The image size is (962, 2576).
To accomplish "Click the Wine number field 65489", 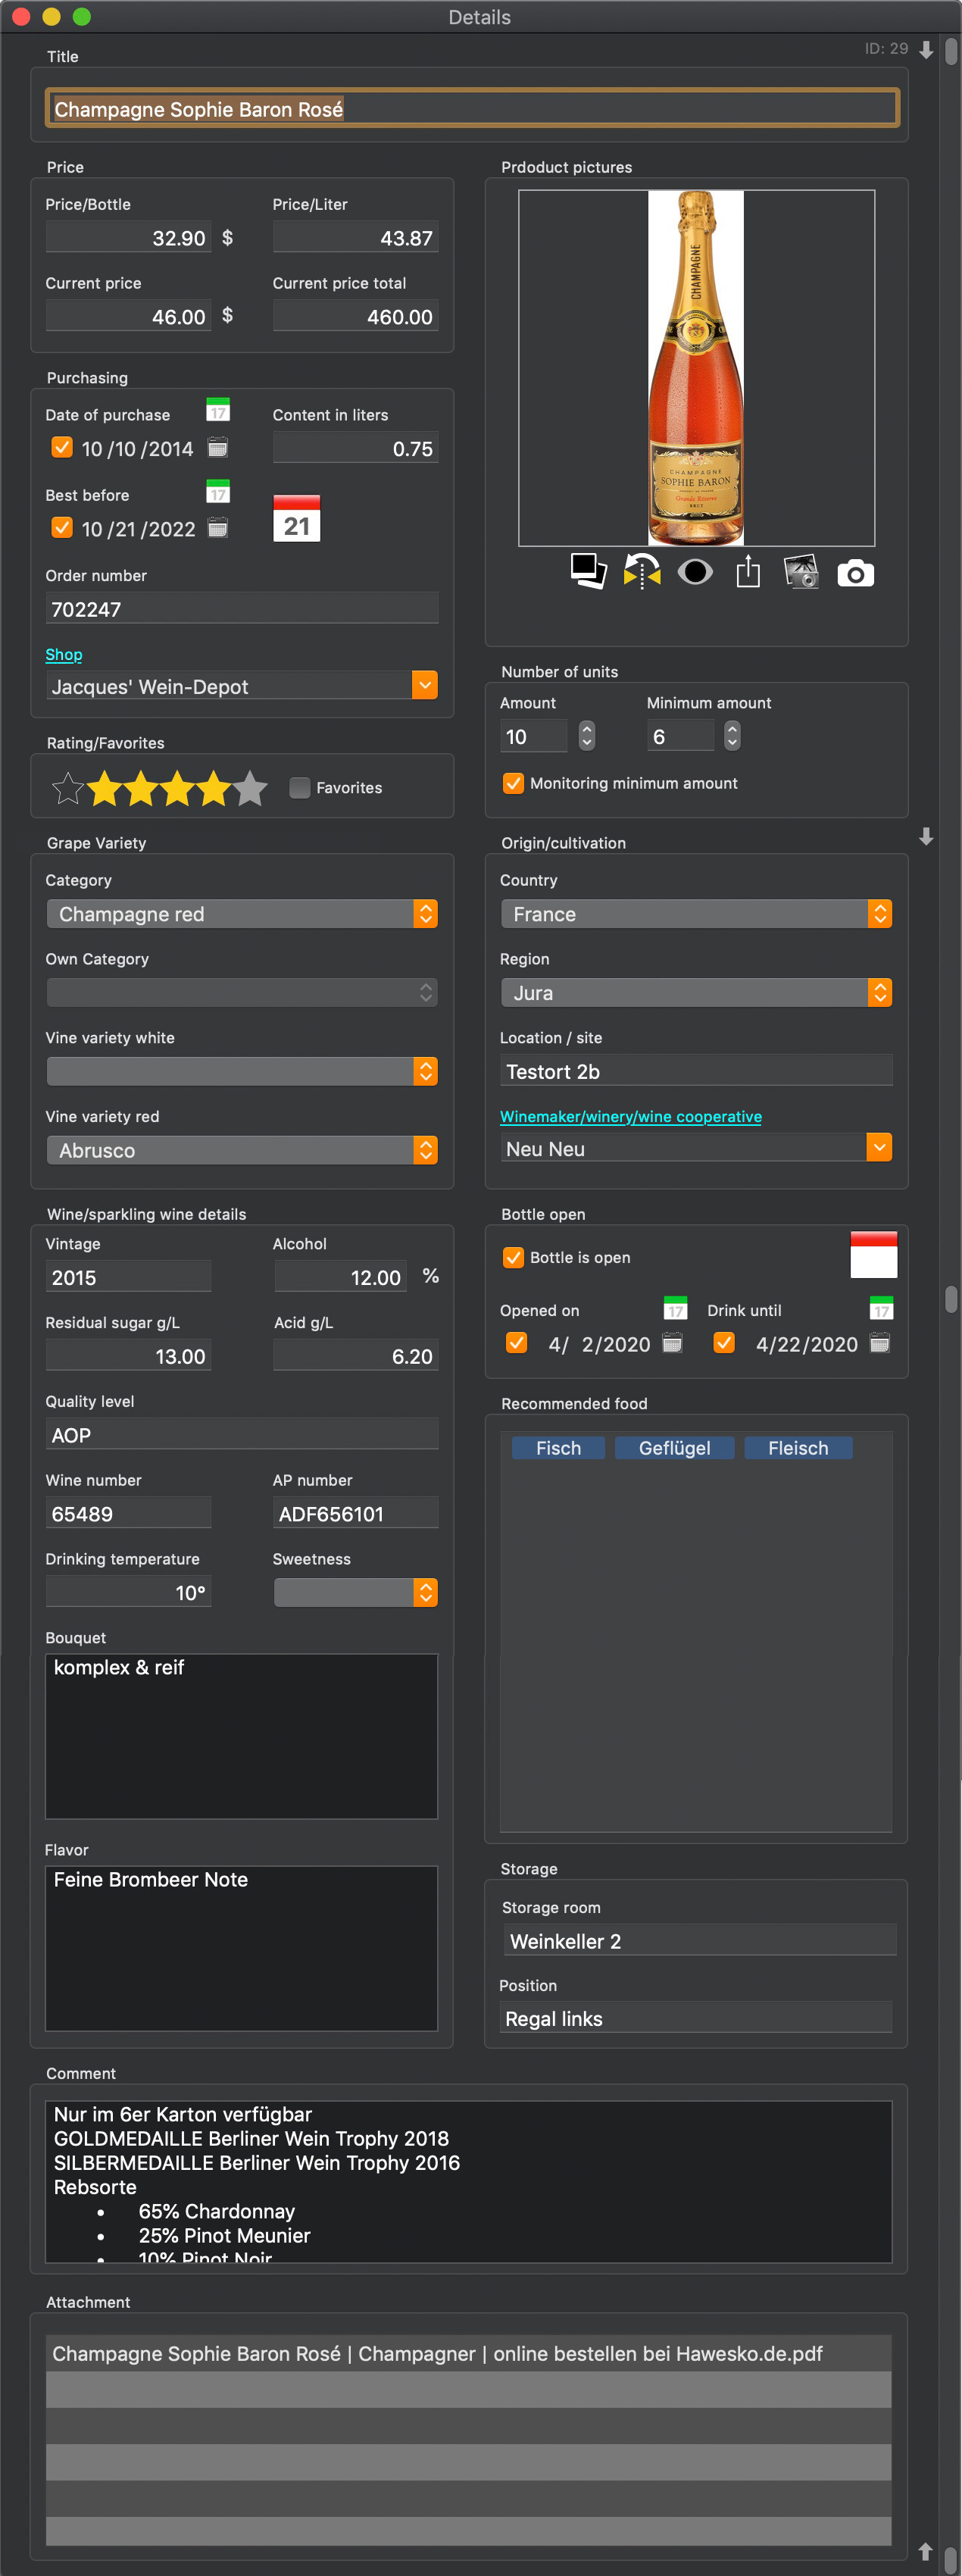I will [x=128, y=1514].
